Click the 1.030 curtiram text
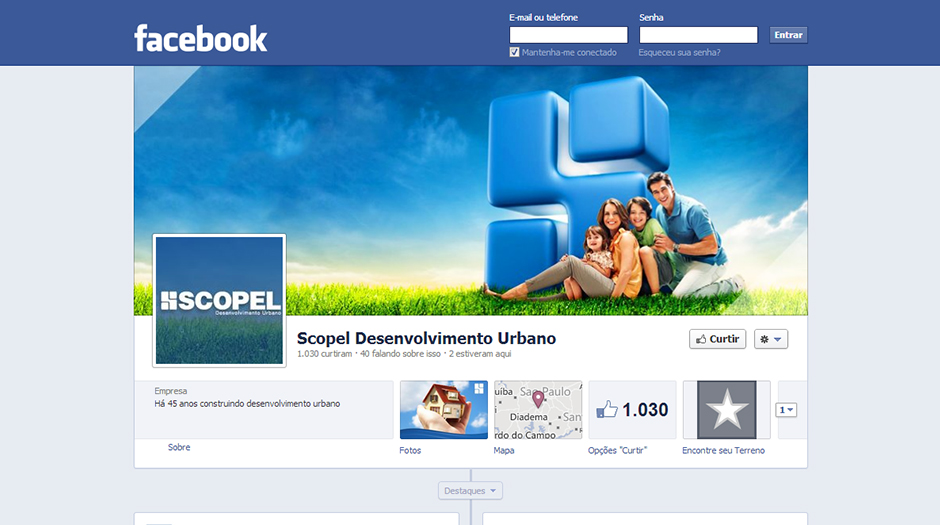Image resolution: width=940 pixels, height=525 pixels. pyautogui.click(x=324, y=354)
